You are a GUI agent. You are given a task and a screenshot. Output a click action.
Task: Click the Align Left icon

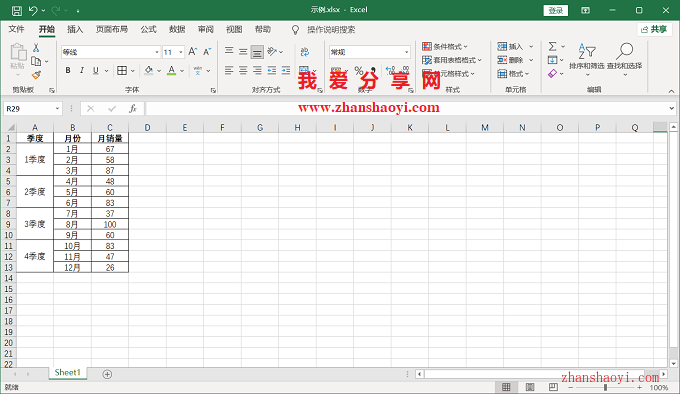click(229, 70)
